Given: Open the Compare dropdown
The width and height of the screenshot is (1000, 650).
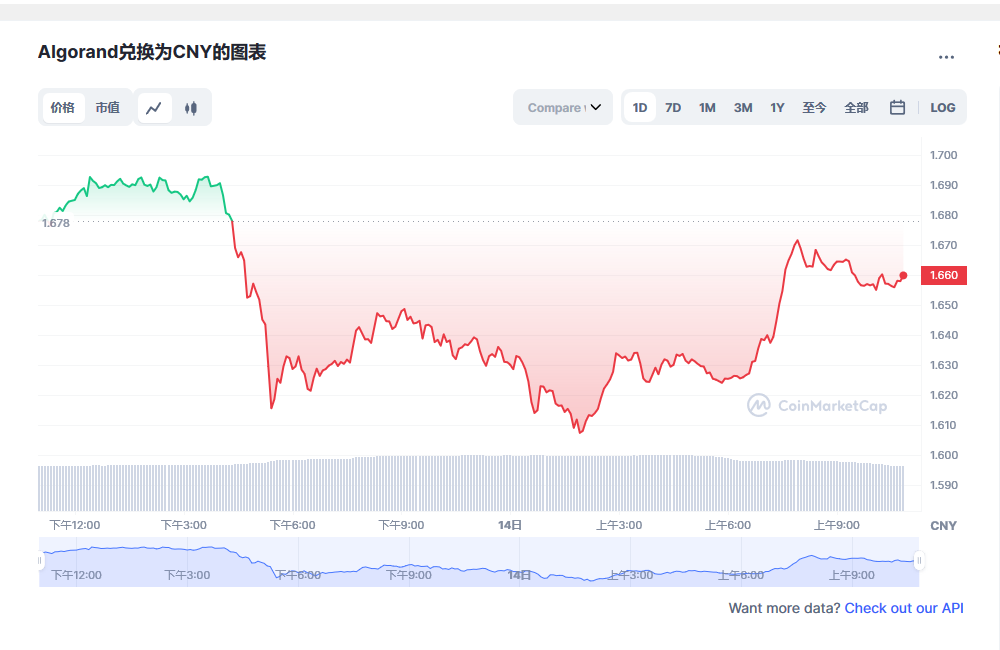Looking at the screenshot, I should (x=563, y=107).
